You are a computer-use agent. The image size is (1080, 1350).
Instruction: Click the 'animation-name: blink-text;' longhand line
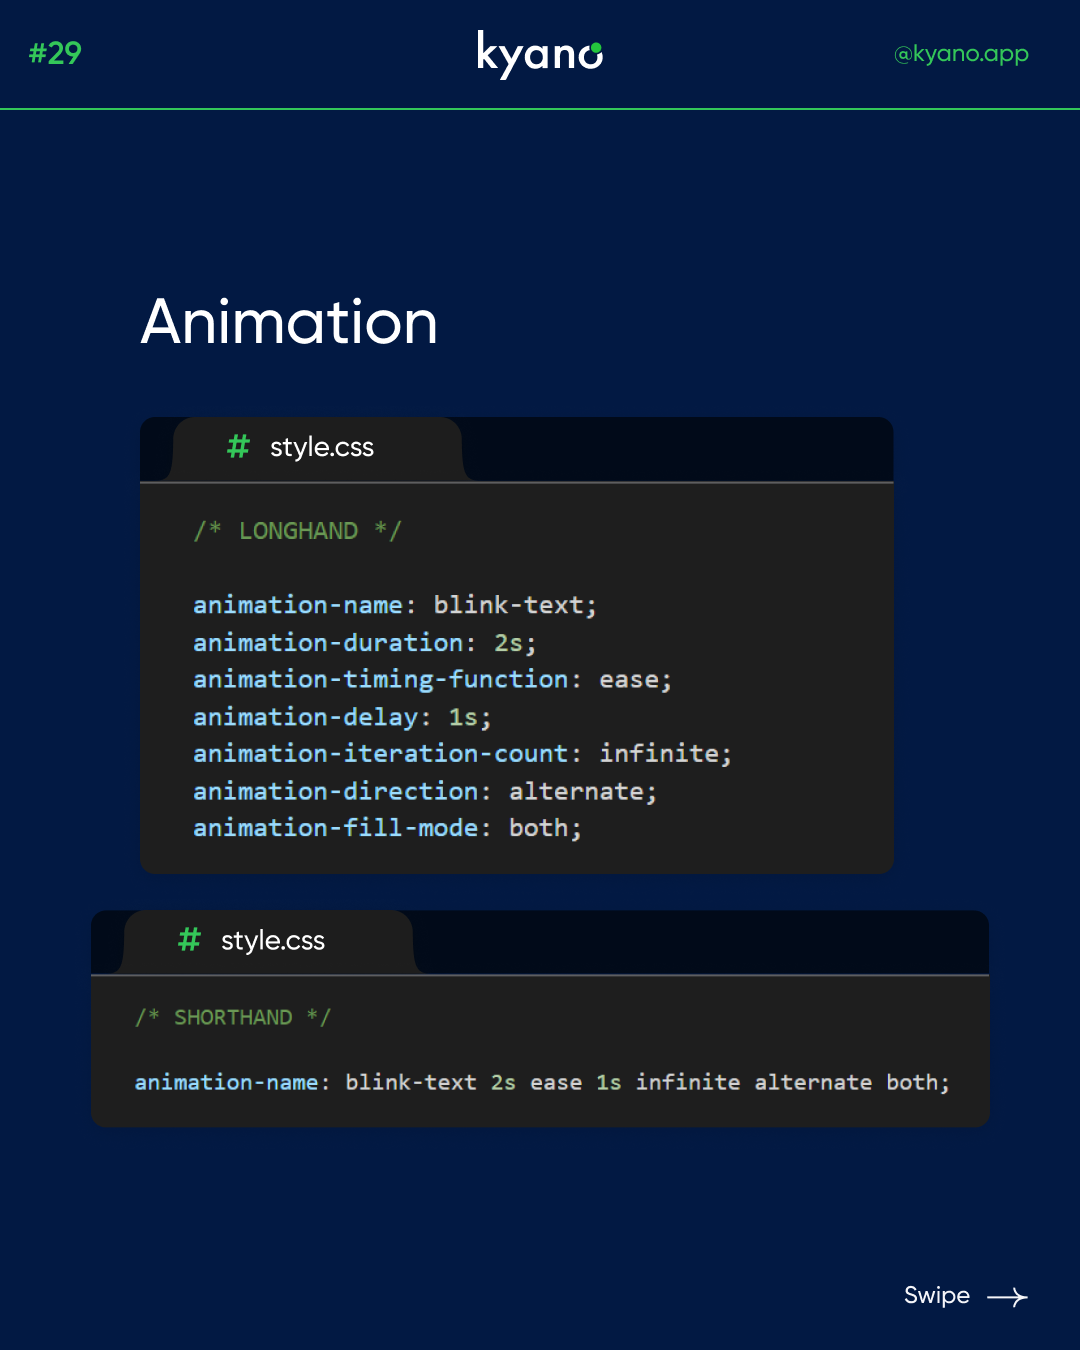pos(395,605)
